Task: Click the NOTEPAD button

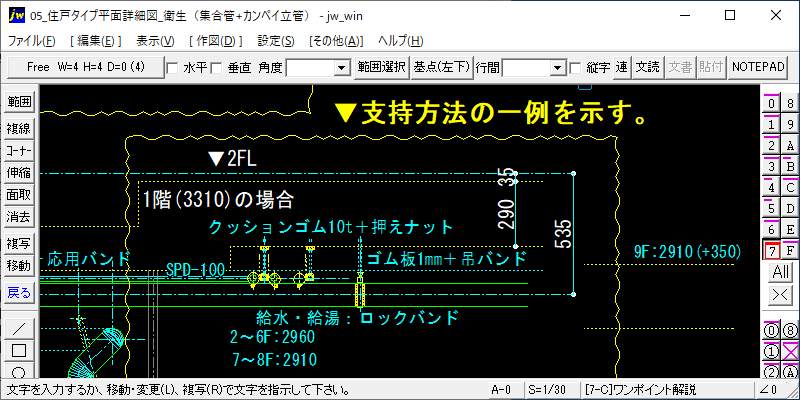Action: (758, 67)
